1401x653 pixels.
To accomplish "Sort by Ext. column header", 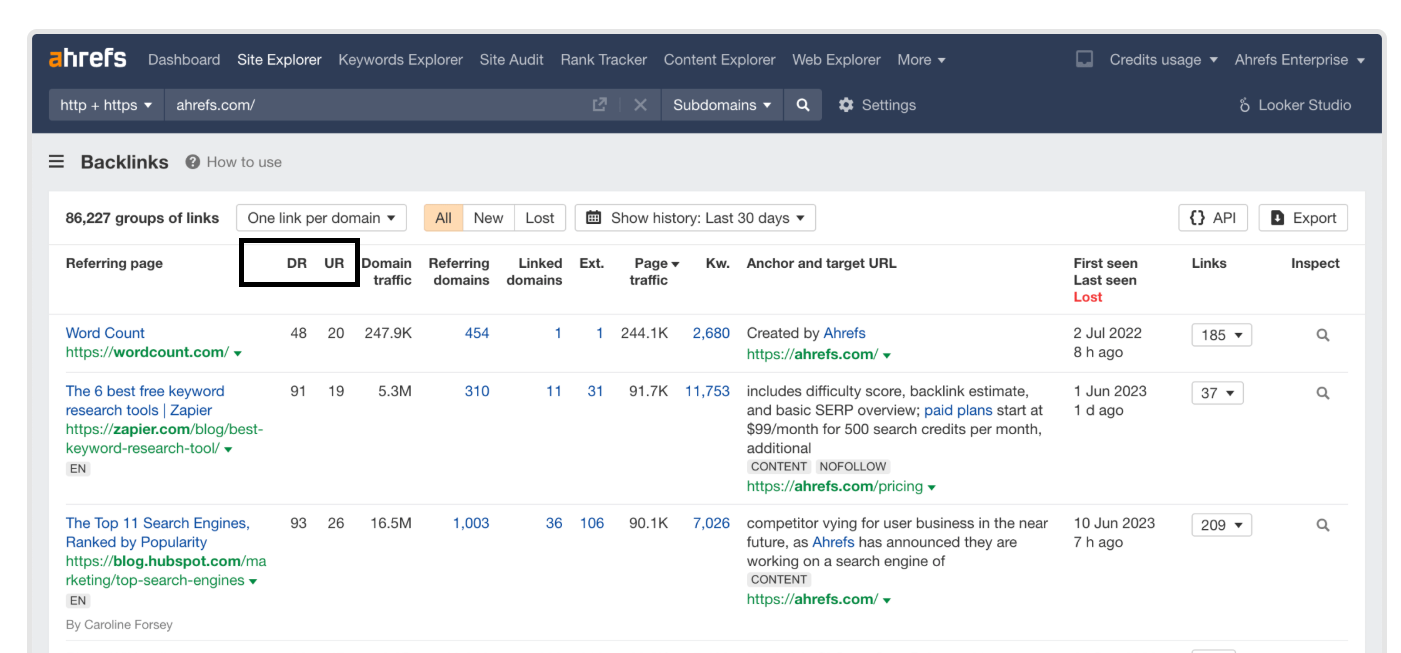I will coord(591,263).
